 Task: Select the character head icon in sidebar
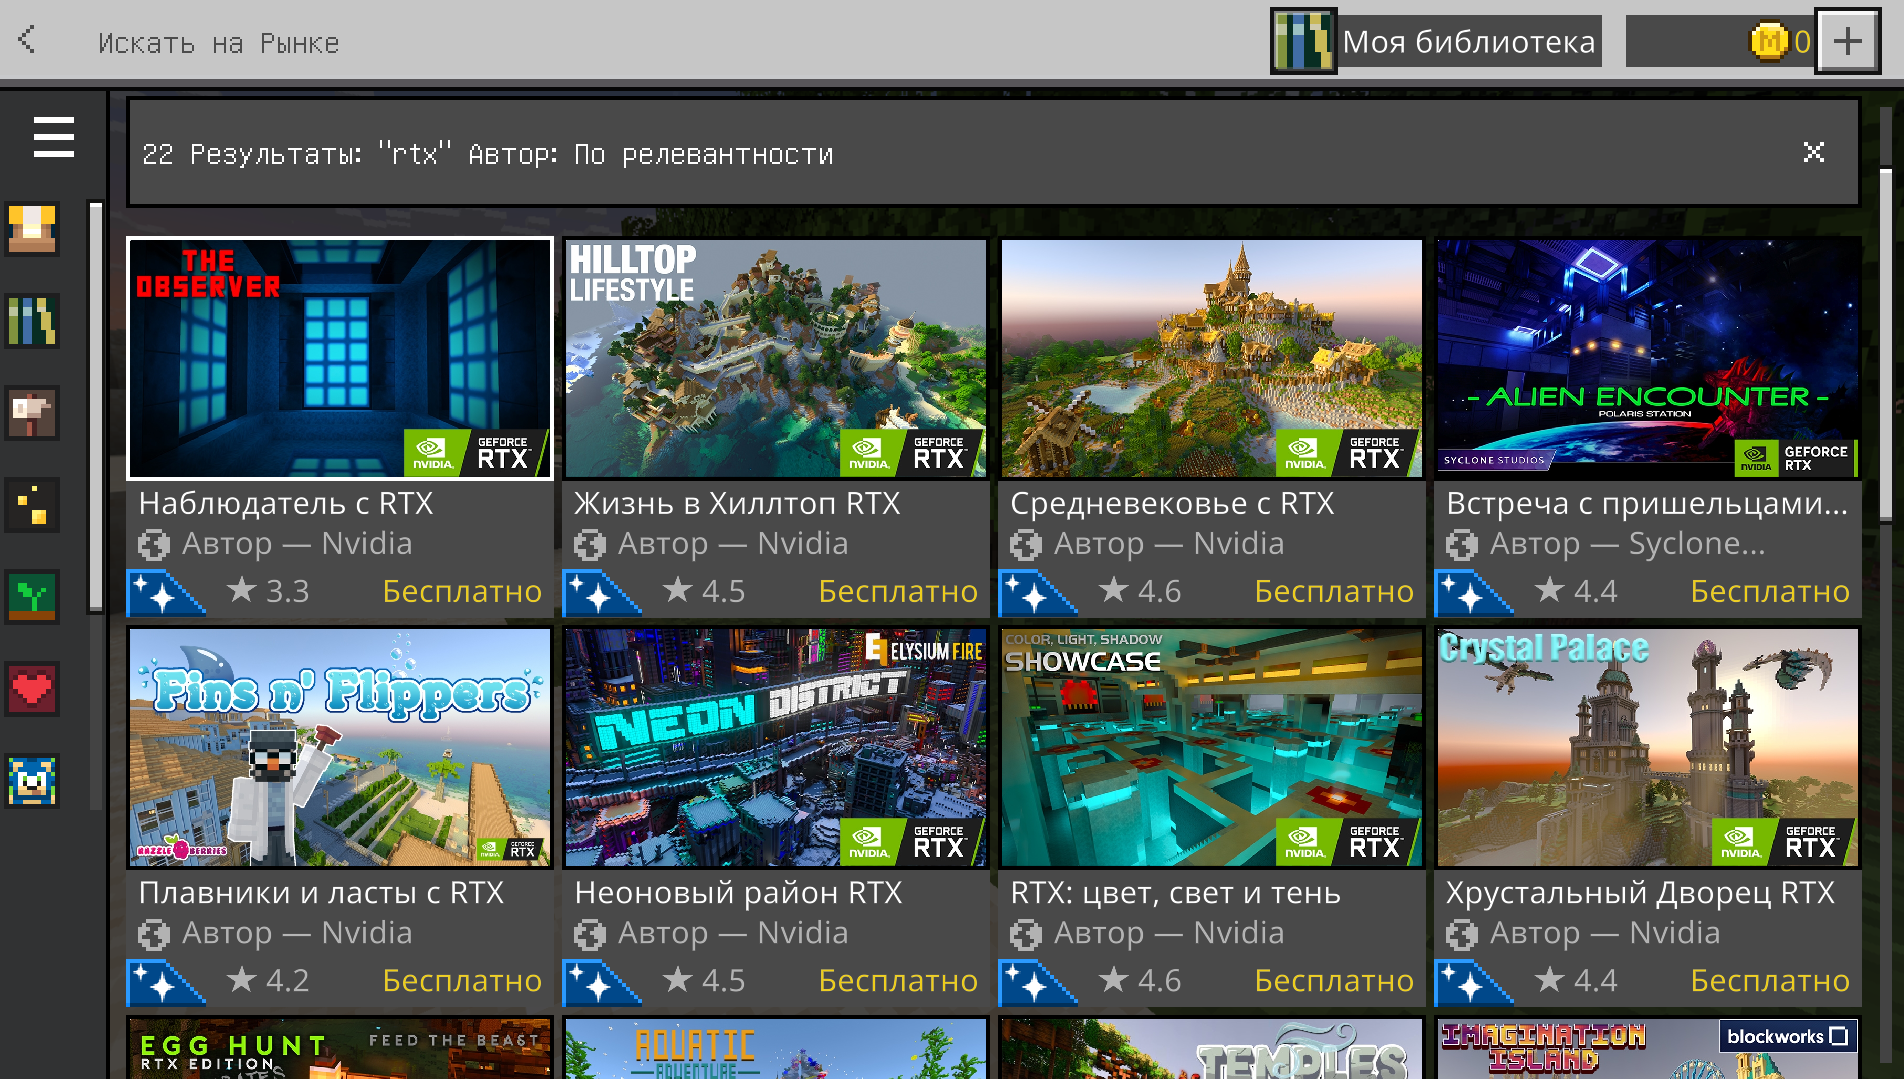pos(32,228)
